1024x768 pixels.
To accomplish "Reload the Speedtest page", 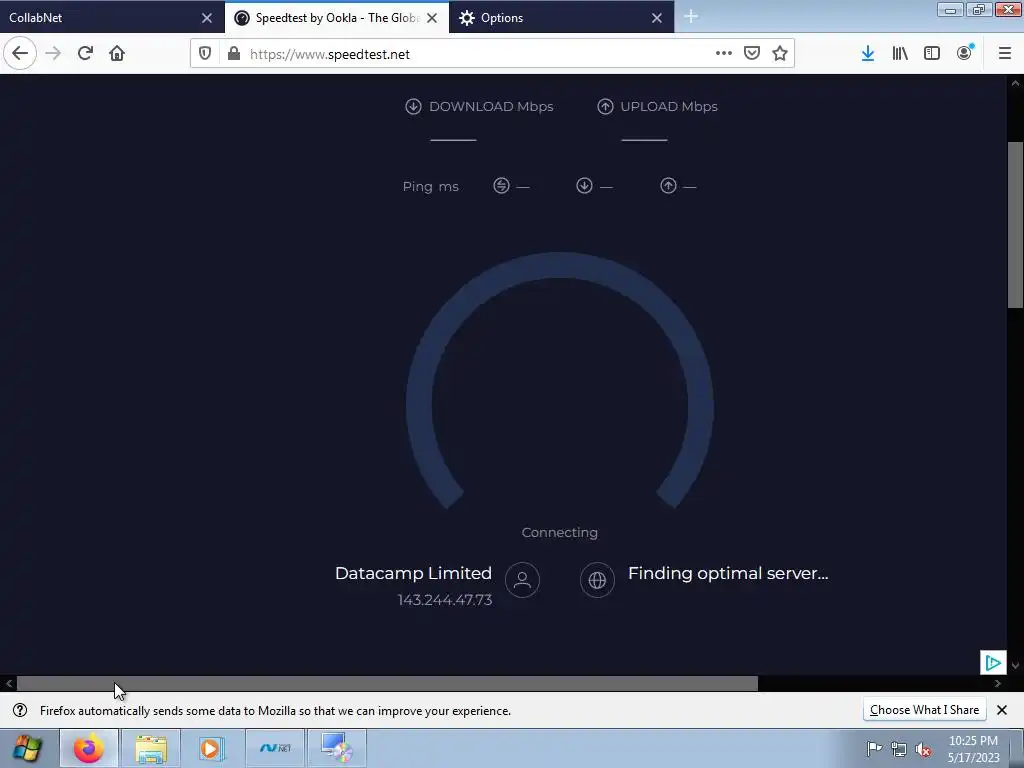I will pos(86,54).
